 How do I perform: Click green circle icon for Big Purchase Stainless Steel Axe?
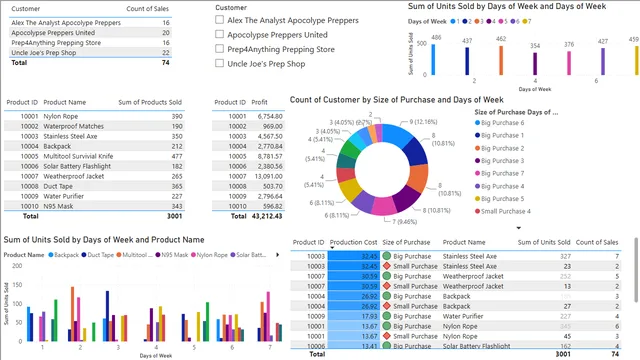387,256
